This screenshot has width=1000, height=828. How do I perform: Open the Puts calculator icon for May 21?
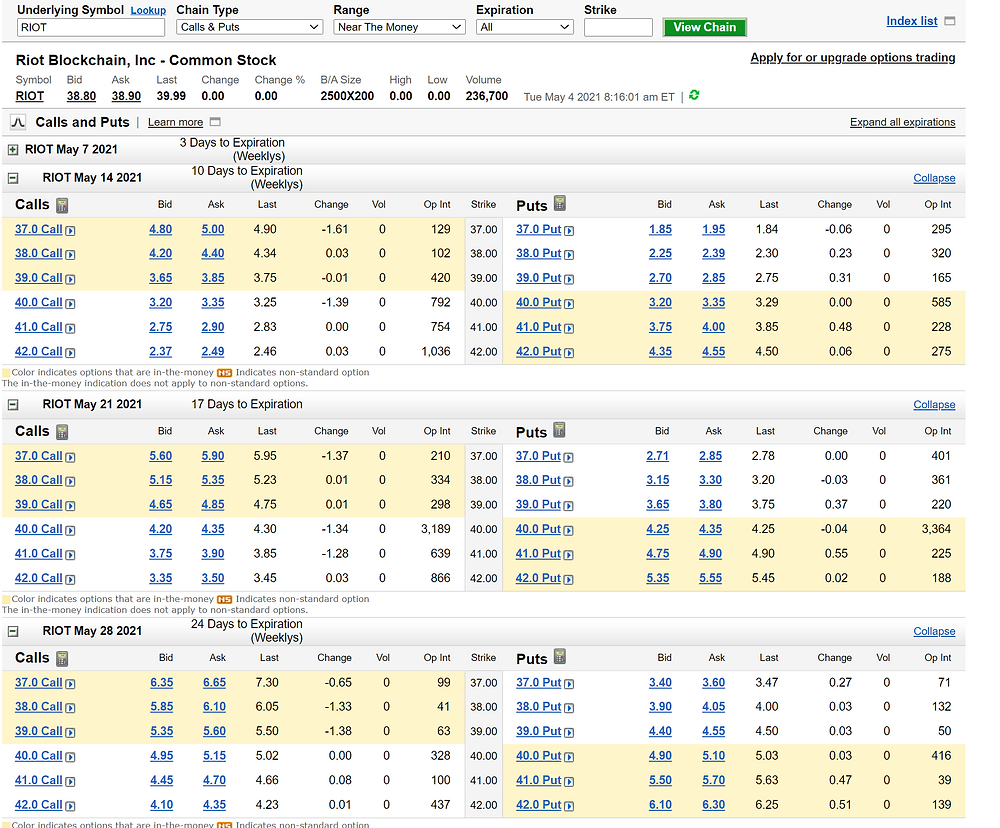click(559, 430)
